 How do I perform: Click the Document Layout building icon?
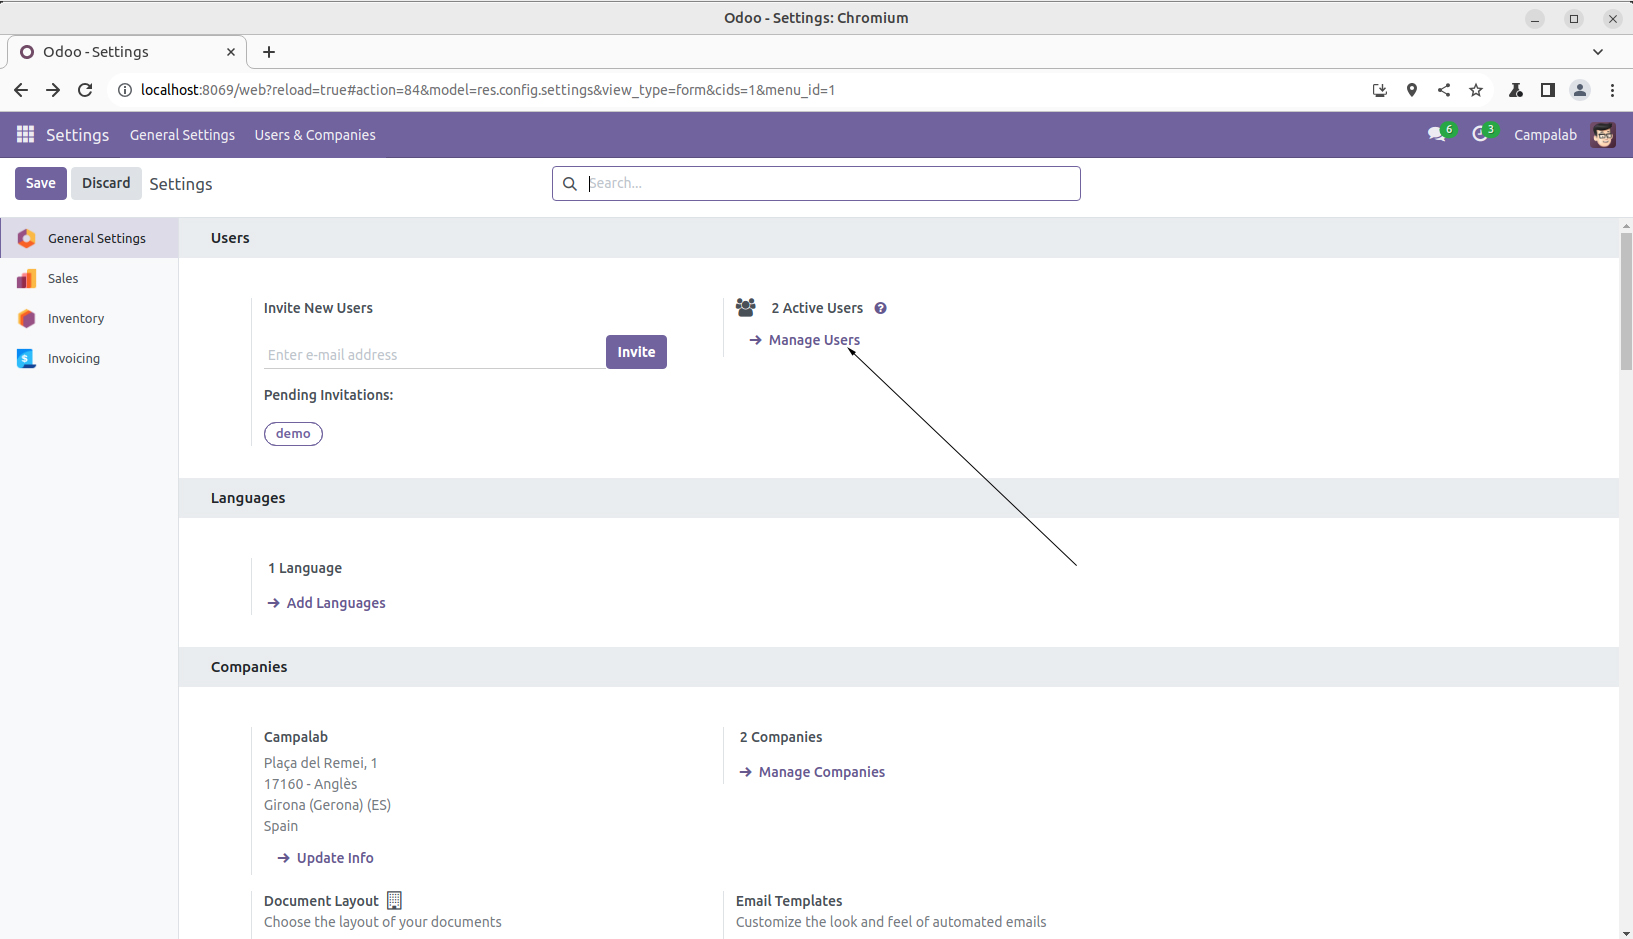[394, 901]
